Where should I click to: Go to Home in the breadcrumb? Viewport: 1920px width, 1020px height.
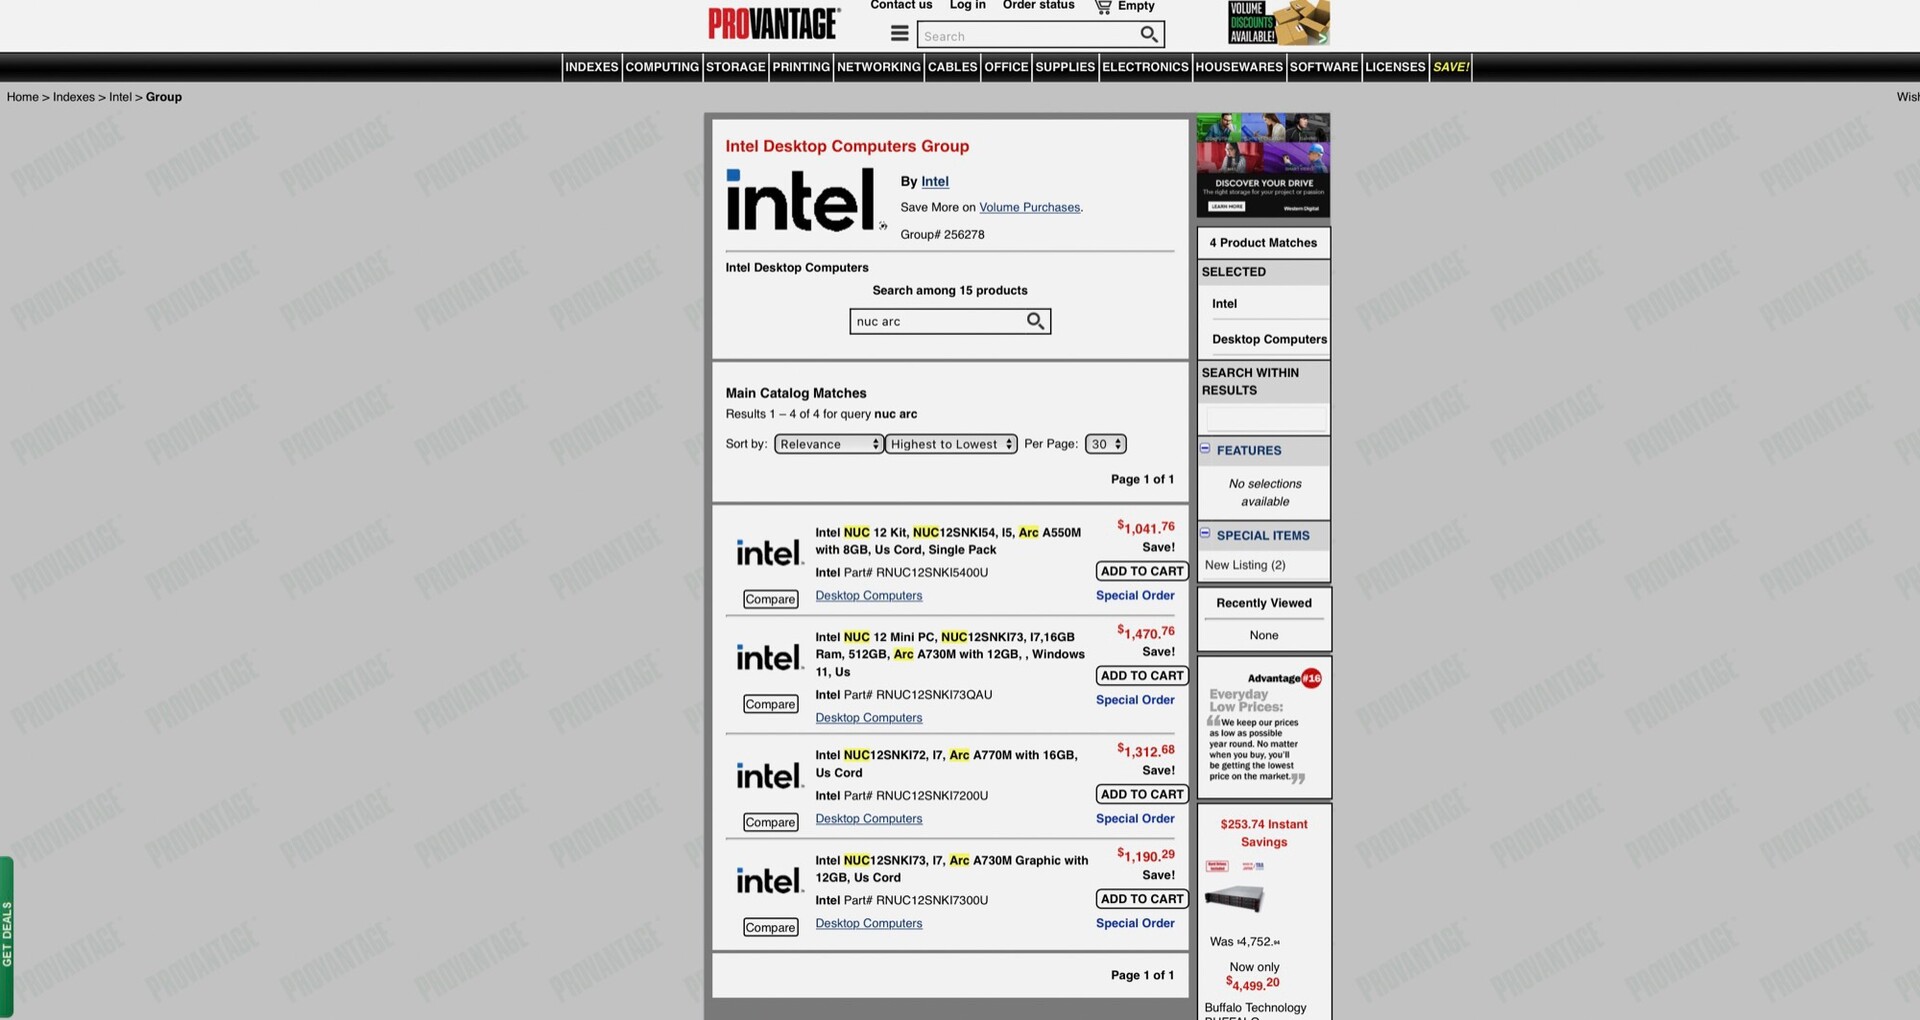point(23,97)
